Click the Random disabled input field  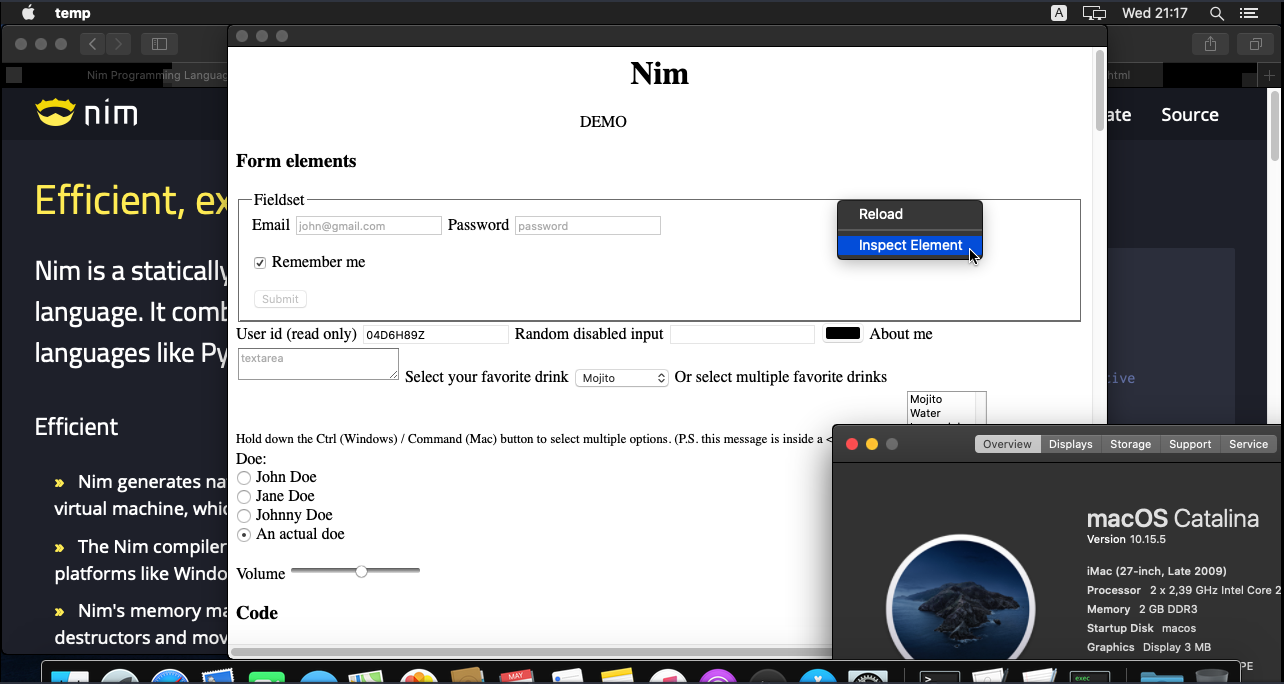(742, 334)
